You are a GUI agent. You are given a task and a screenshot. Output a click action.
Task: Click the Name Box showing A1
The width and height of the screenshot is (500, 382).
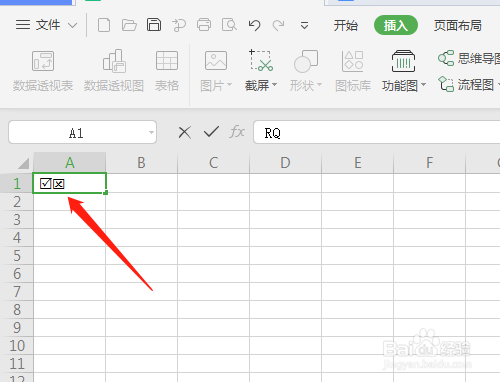pos(82,132)
